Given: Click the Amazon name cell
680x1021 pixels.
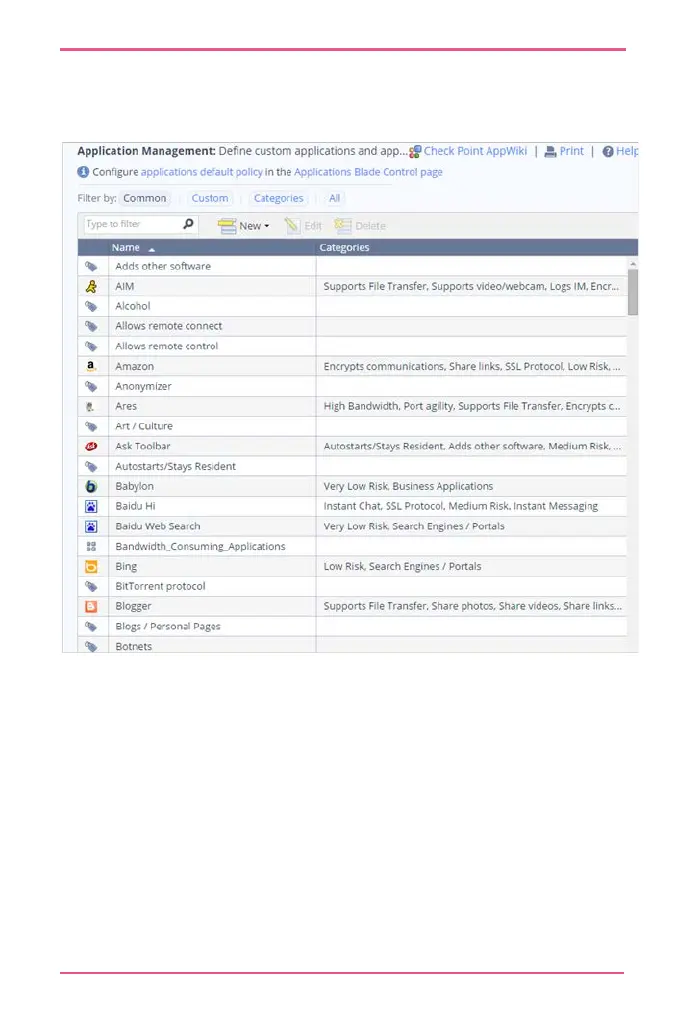Looking at the screenshot, I should coord(212,366).
